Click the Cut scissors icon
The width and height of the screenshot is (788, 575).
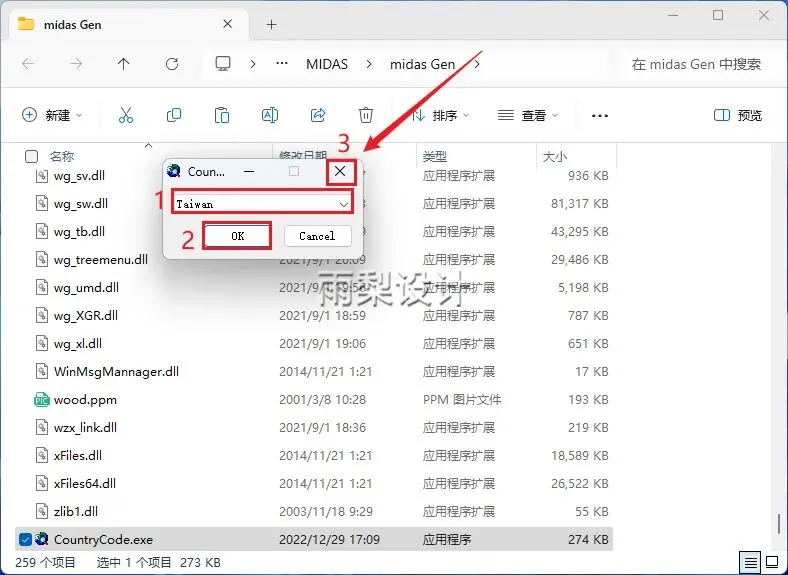coord(126,116)
